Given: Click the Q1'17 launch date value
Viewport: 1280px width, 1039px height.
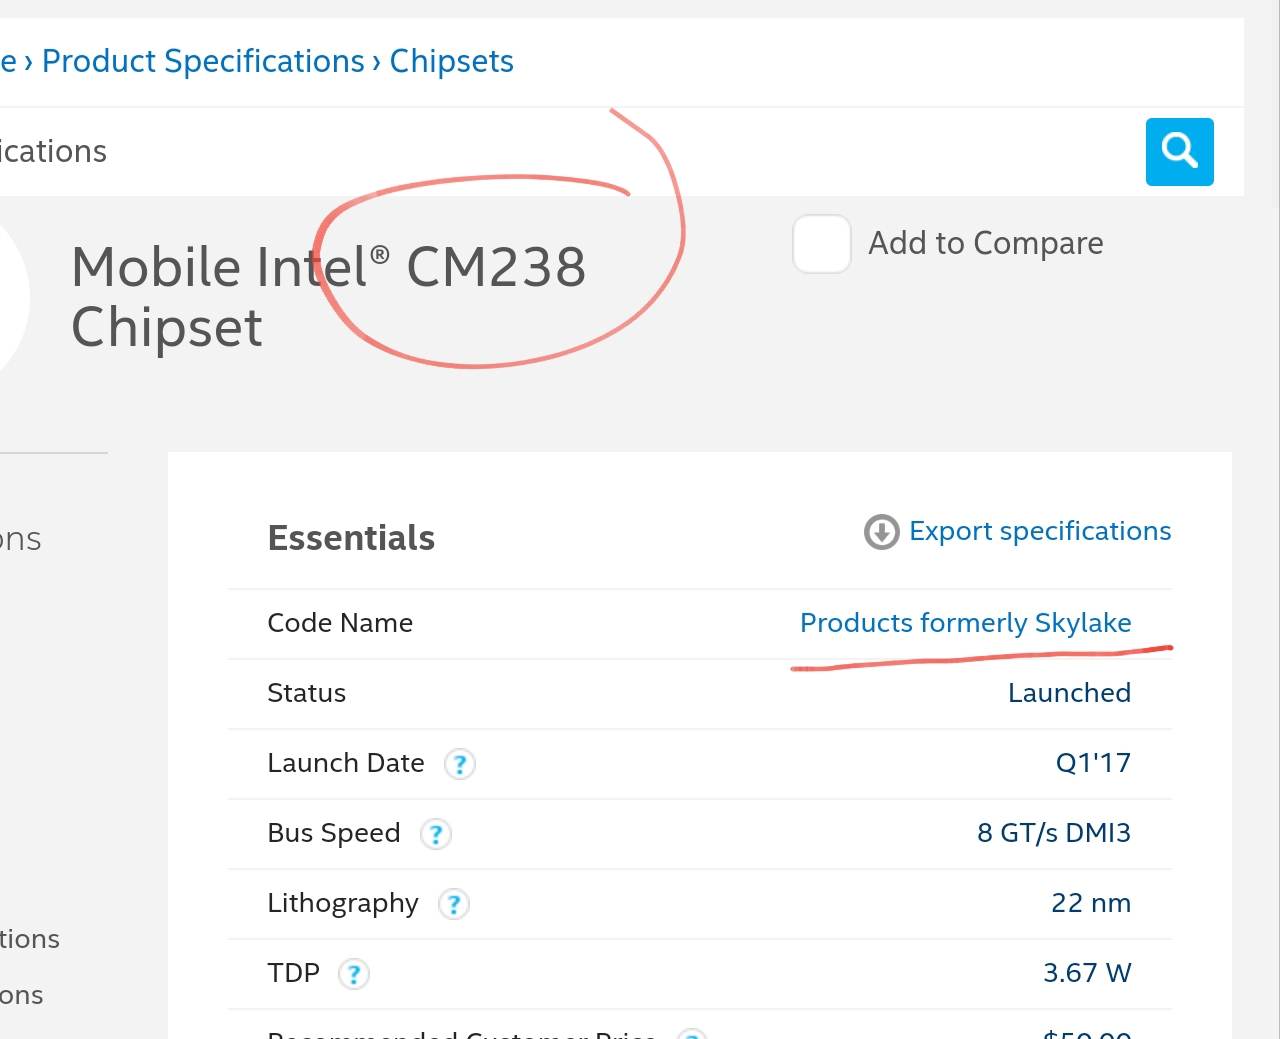Looking at the screenshot, I should (1093, 763).
